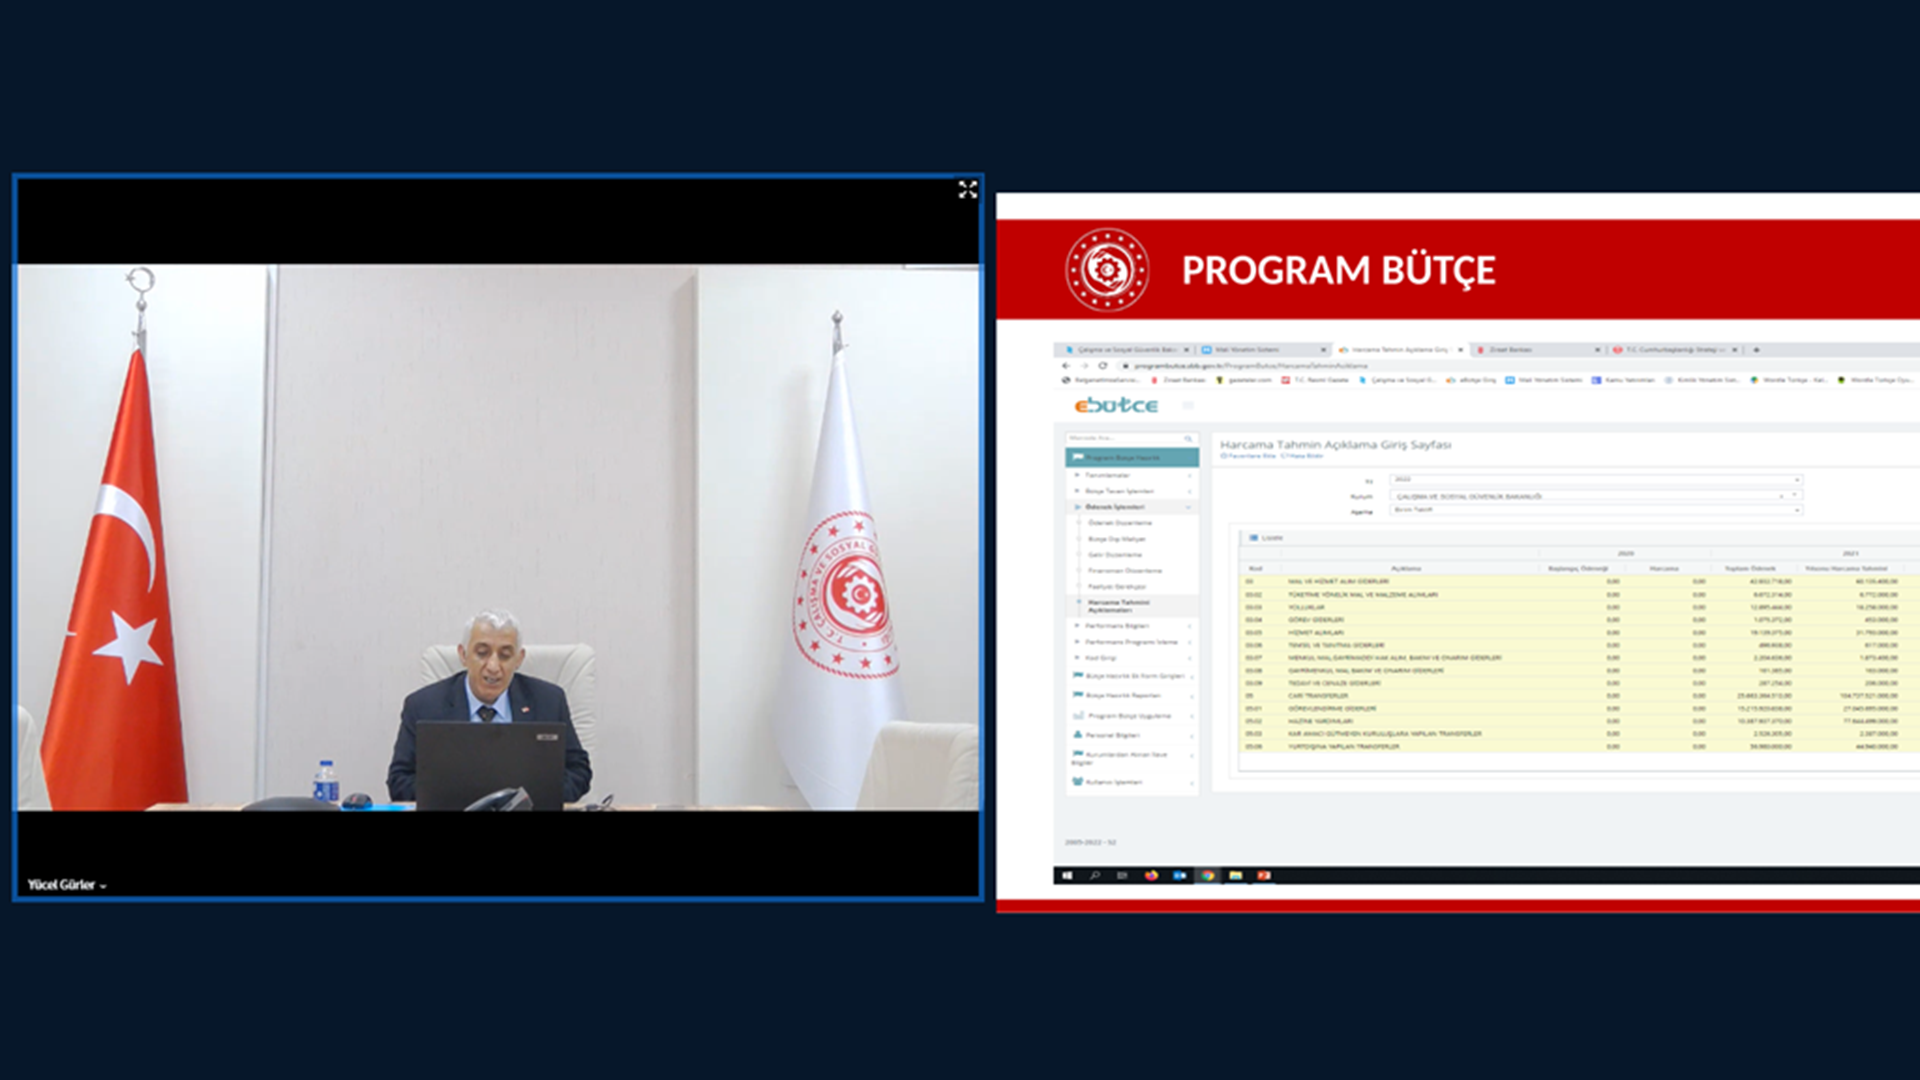1920x1080 pixels.
Task: Open the Aşama stage dropdown
Action: click(x=1594, y=510)
